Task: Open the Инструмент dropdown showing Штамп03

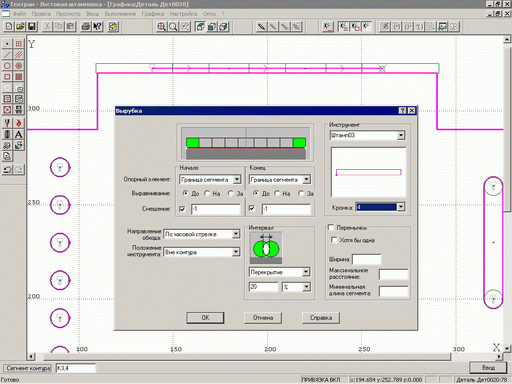Action: [367, 135]
